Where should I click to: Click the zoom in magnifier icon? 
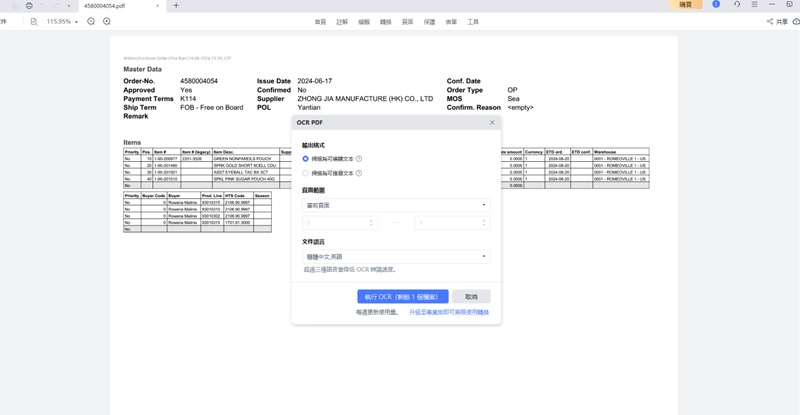pos(107,21)
